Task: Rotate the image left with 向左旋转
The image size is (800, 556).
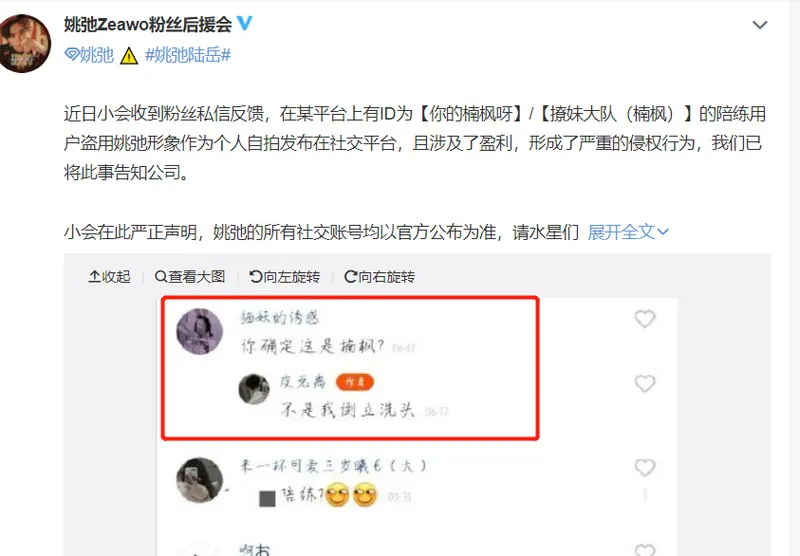Action: pyautogui.click(x=285, y=276)
